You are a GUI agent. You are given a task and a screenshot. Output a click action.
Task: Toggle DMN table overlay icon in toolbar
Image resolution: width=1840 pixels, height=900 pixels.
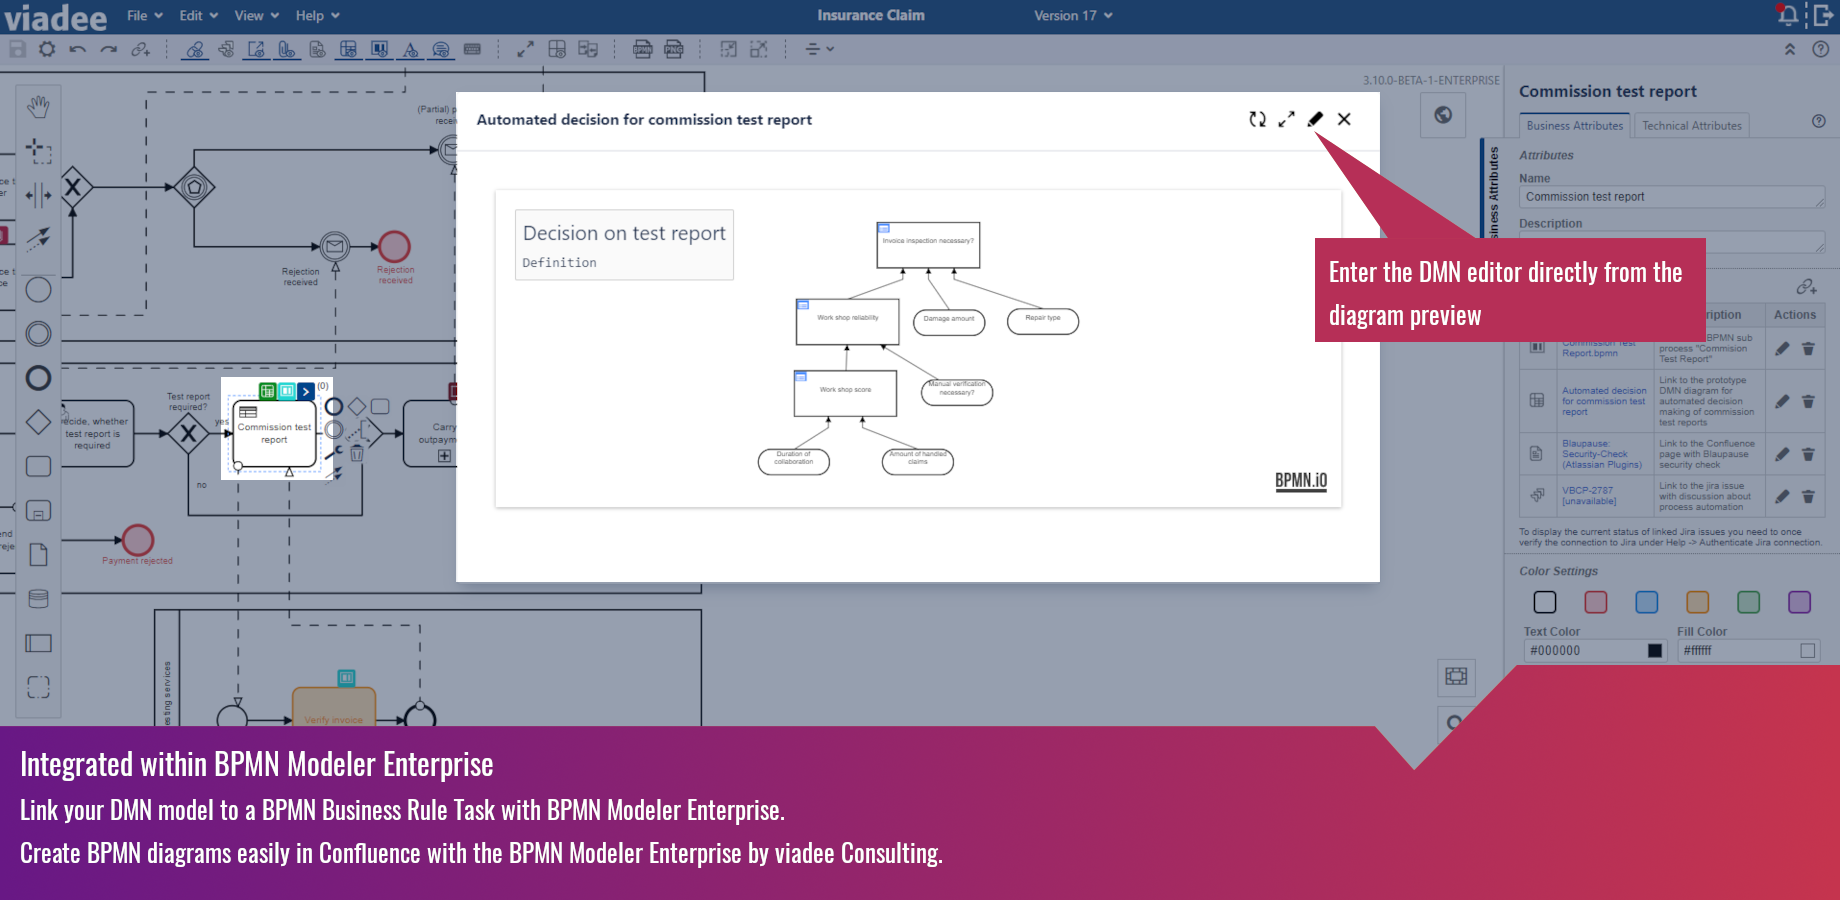(348, 49)
